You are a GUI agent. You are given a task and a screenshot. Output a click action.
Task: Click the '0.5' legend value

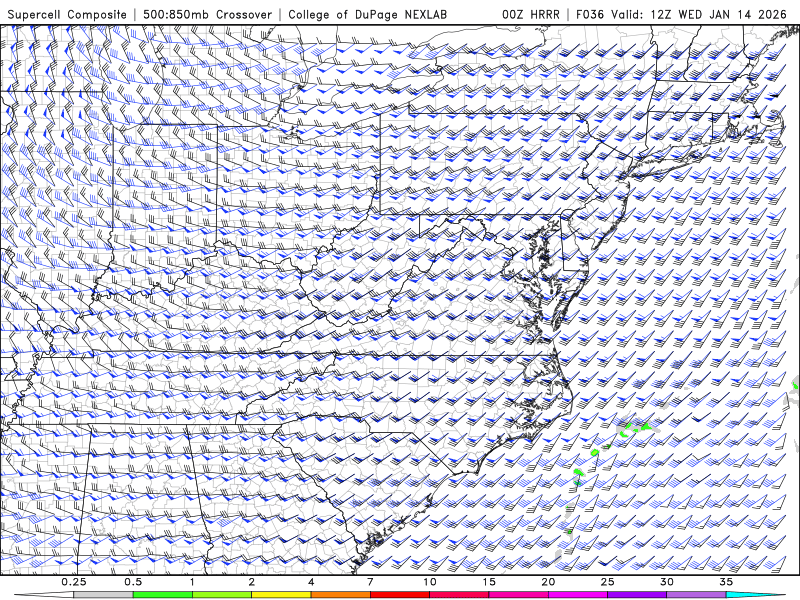click(133, 582)
